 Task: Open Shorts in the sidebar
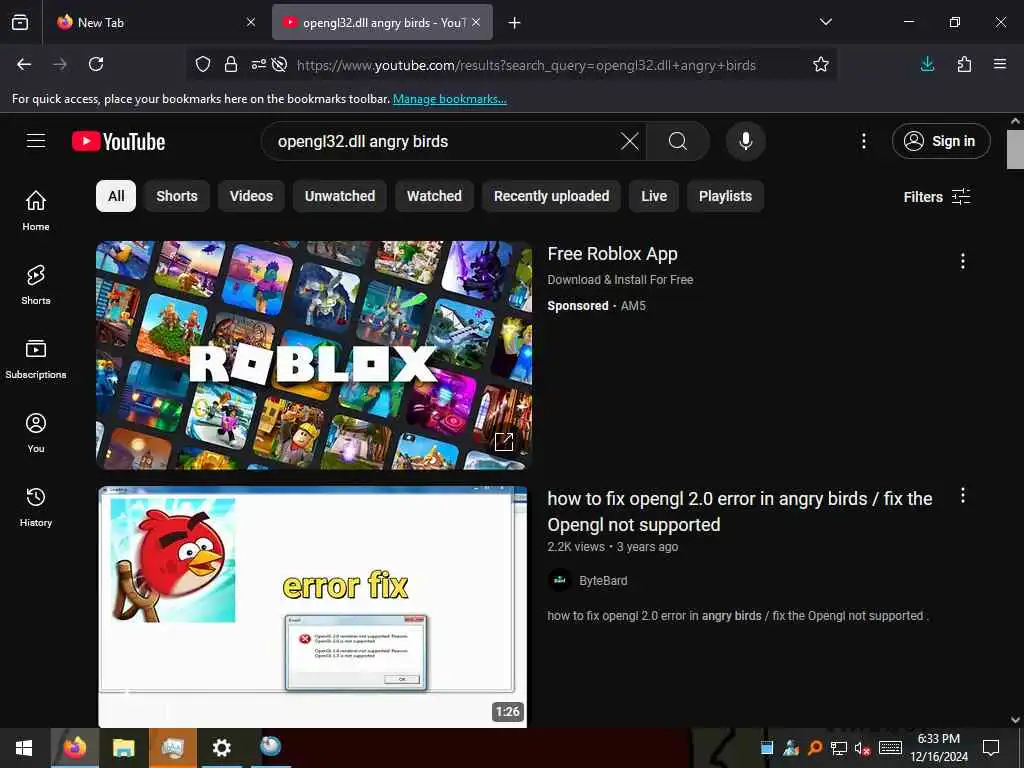pyautogui.click(x=36, y=285)
